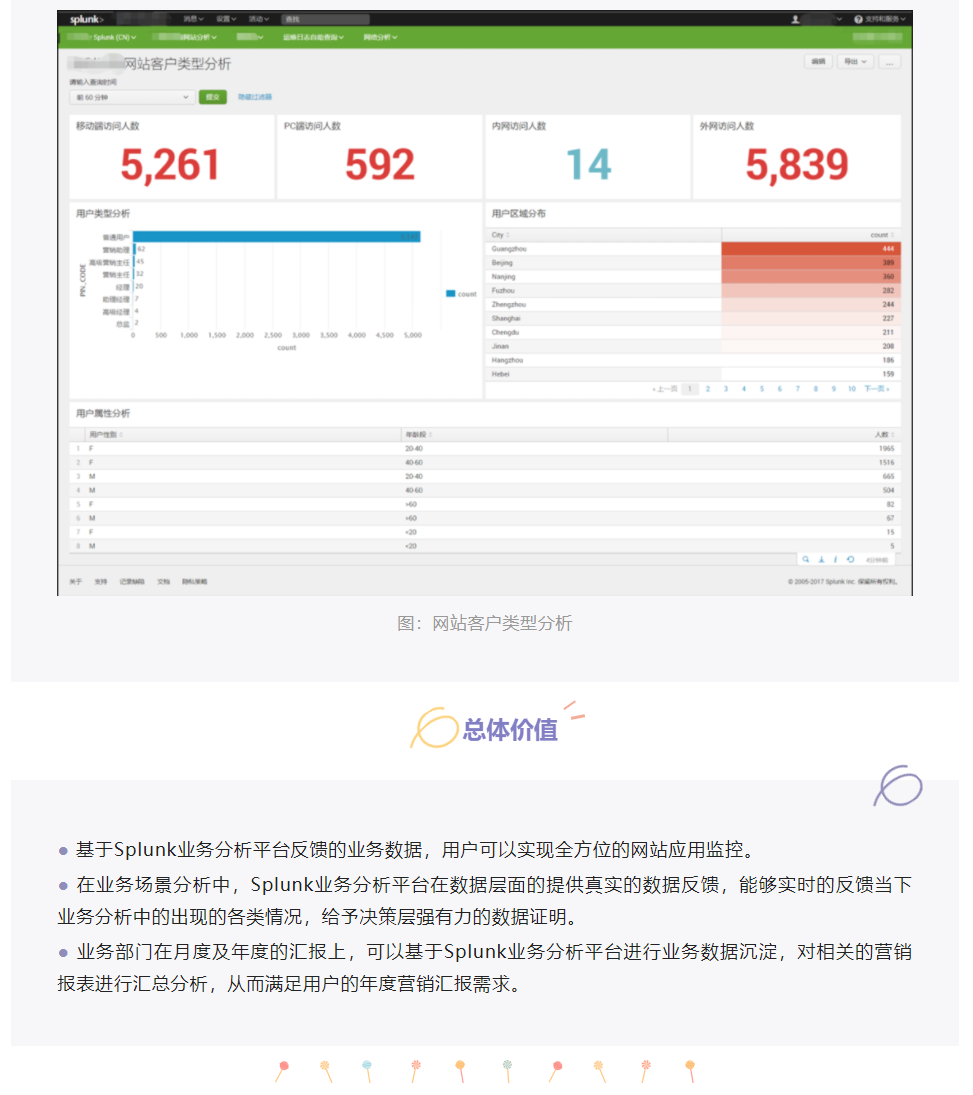Open the 活动 dropdown menu
The height and width of the screenshot is (1095, 973).
click(x=259, y=20)
